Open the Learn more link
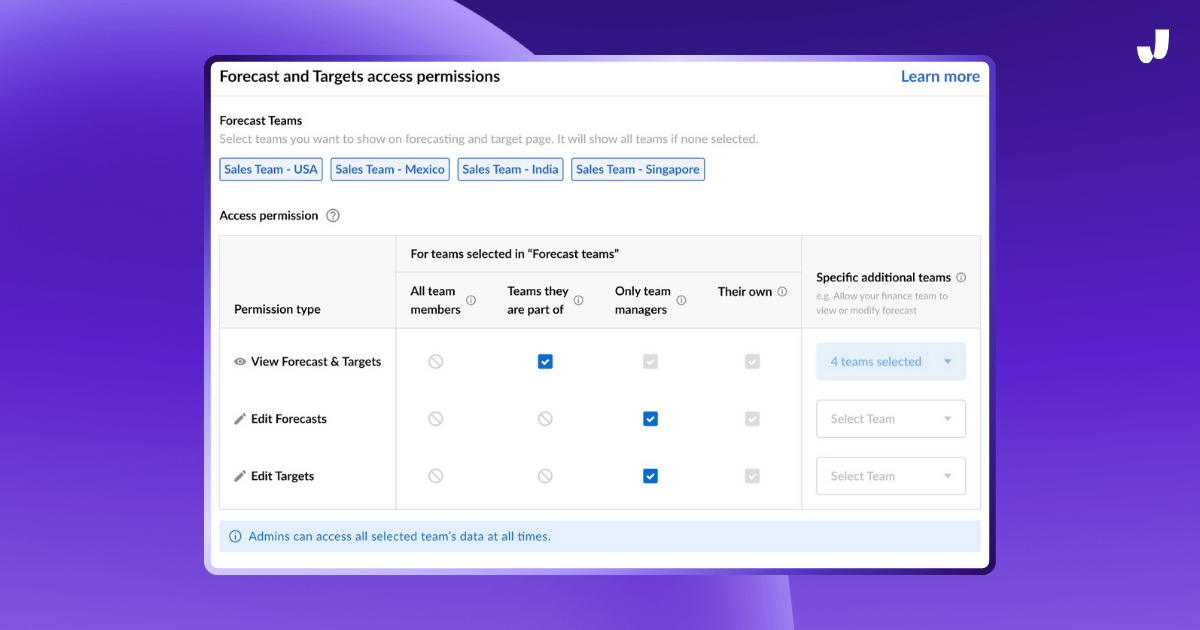The width and height of the screenshot is (1200, 630). click(x=940, y=76)
